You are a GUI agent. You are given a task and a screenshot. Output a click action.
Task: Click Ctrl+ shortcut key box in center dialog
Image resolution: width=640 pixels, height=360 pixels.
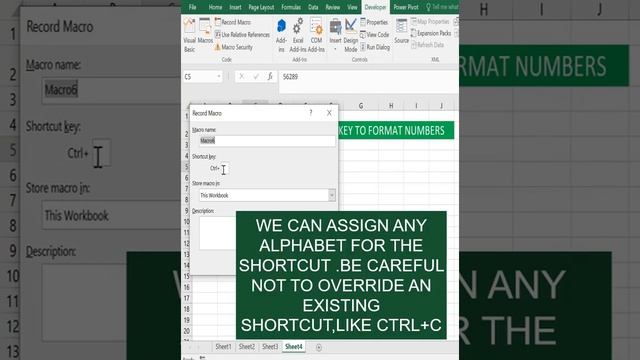(224, 168)
